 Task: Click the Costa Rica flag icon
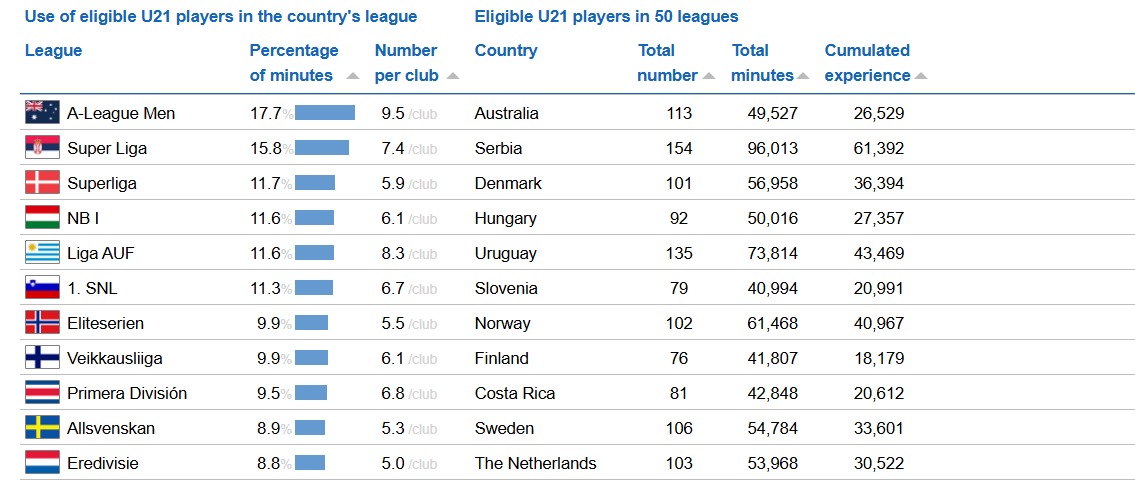41,393
